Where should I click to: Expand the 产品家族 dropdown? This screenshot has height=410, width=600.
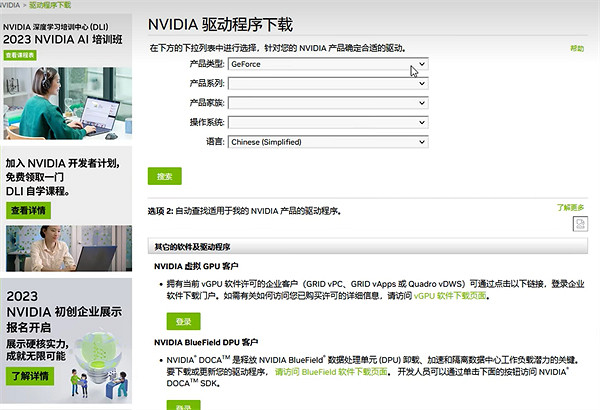(x=327, y=103)
